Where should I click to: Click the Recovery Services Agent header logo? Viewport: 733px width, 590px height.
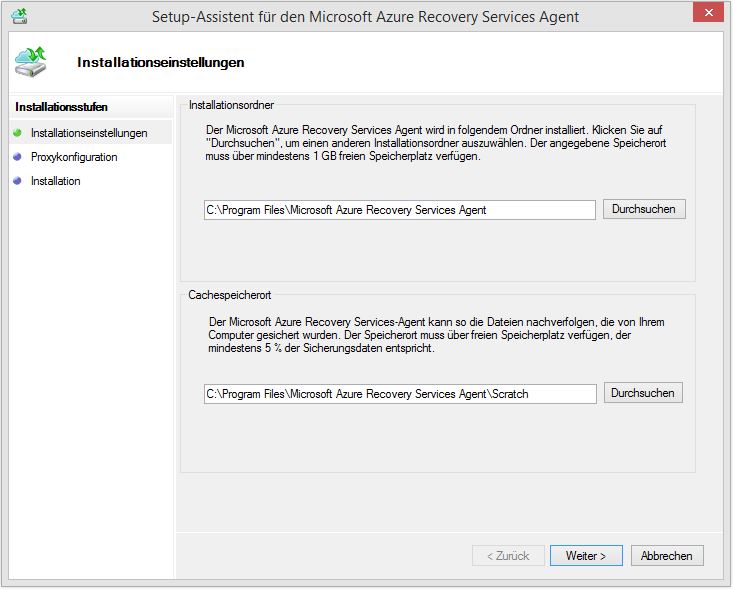coord(30,62)
